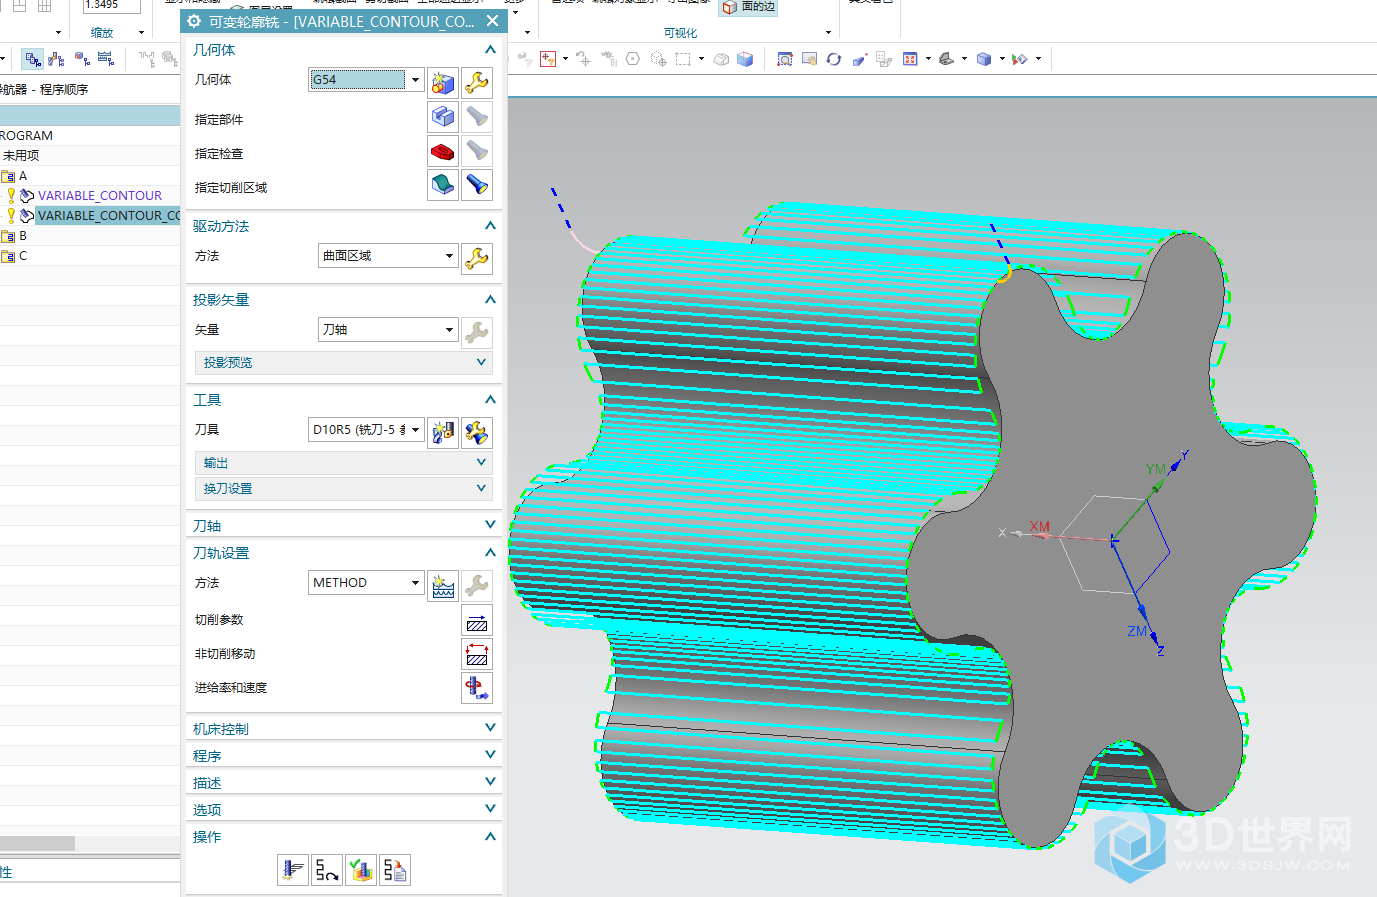
Task: Toggle the 面的边 (face edges) option
Action: [749, 7]
